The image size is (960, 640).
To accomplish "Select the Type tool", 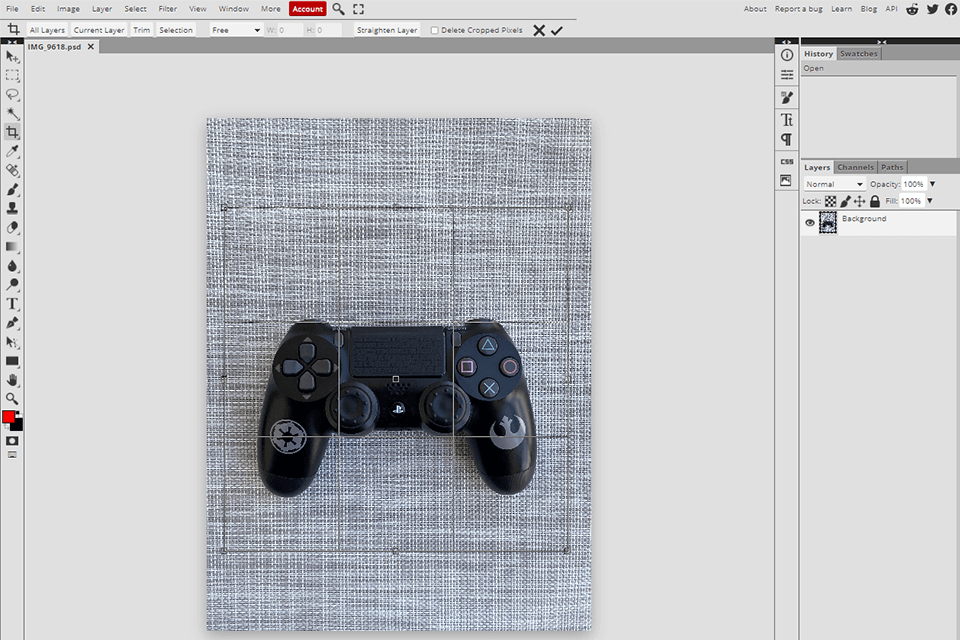I will [x=12, y=304].
